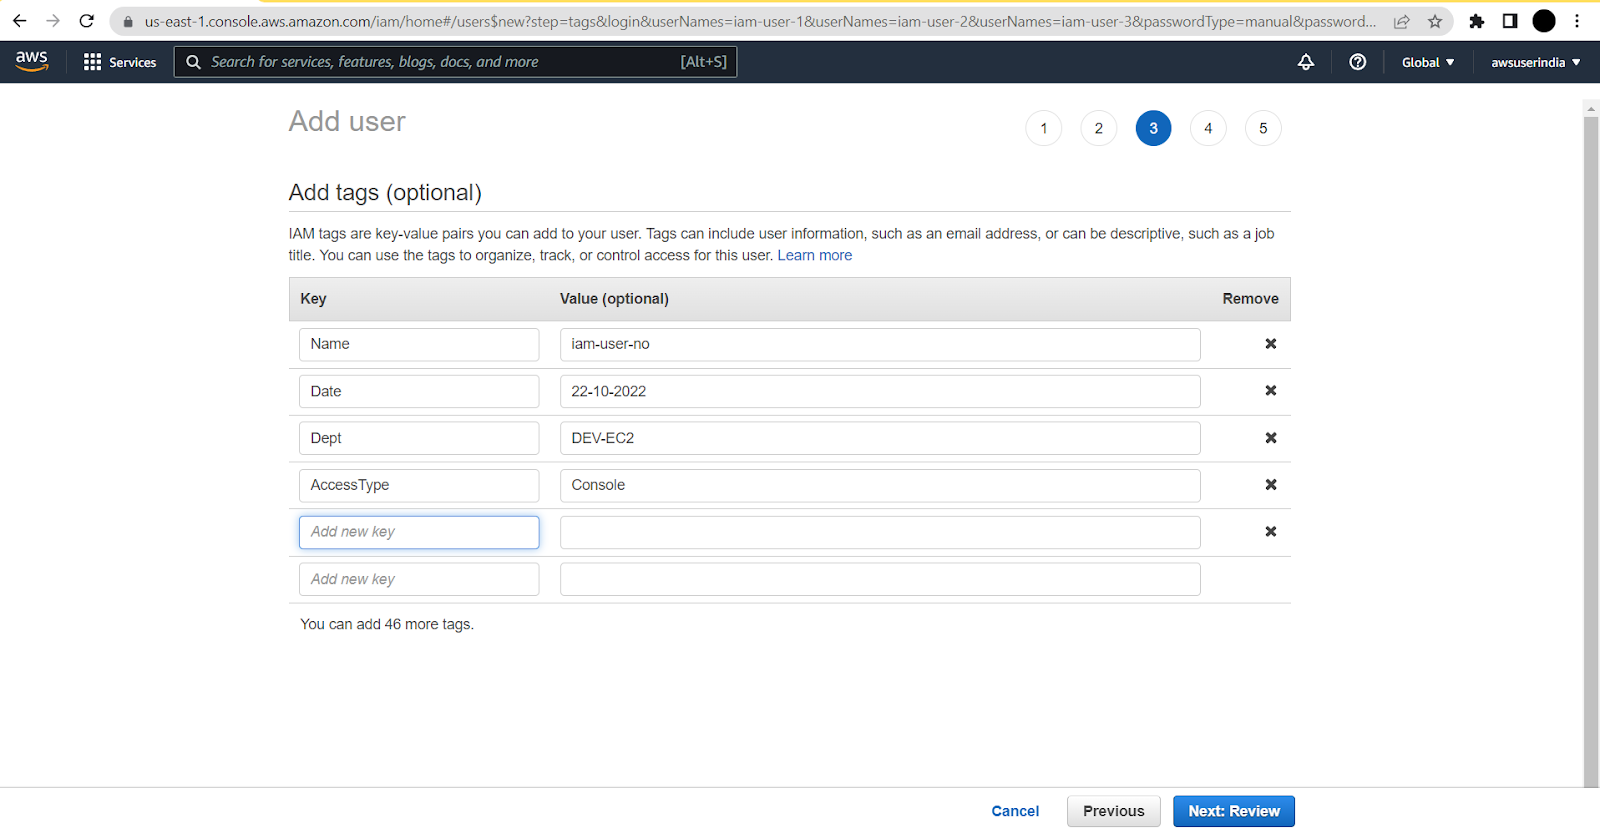Click the Add user page title
This screenshot has width=1600, height=833.
coord(347,121)
